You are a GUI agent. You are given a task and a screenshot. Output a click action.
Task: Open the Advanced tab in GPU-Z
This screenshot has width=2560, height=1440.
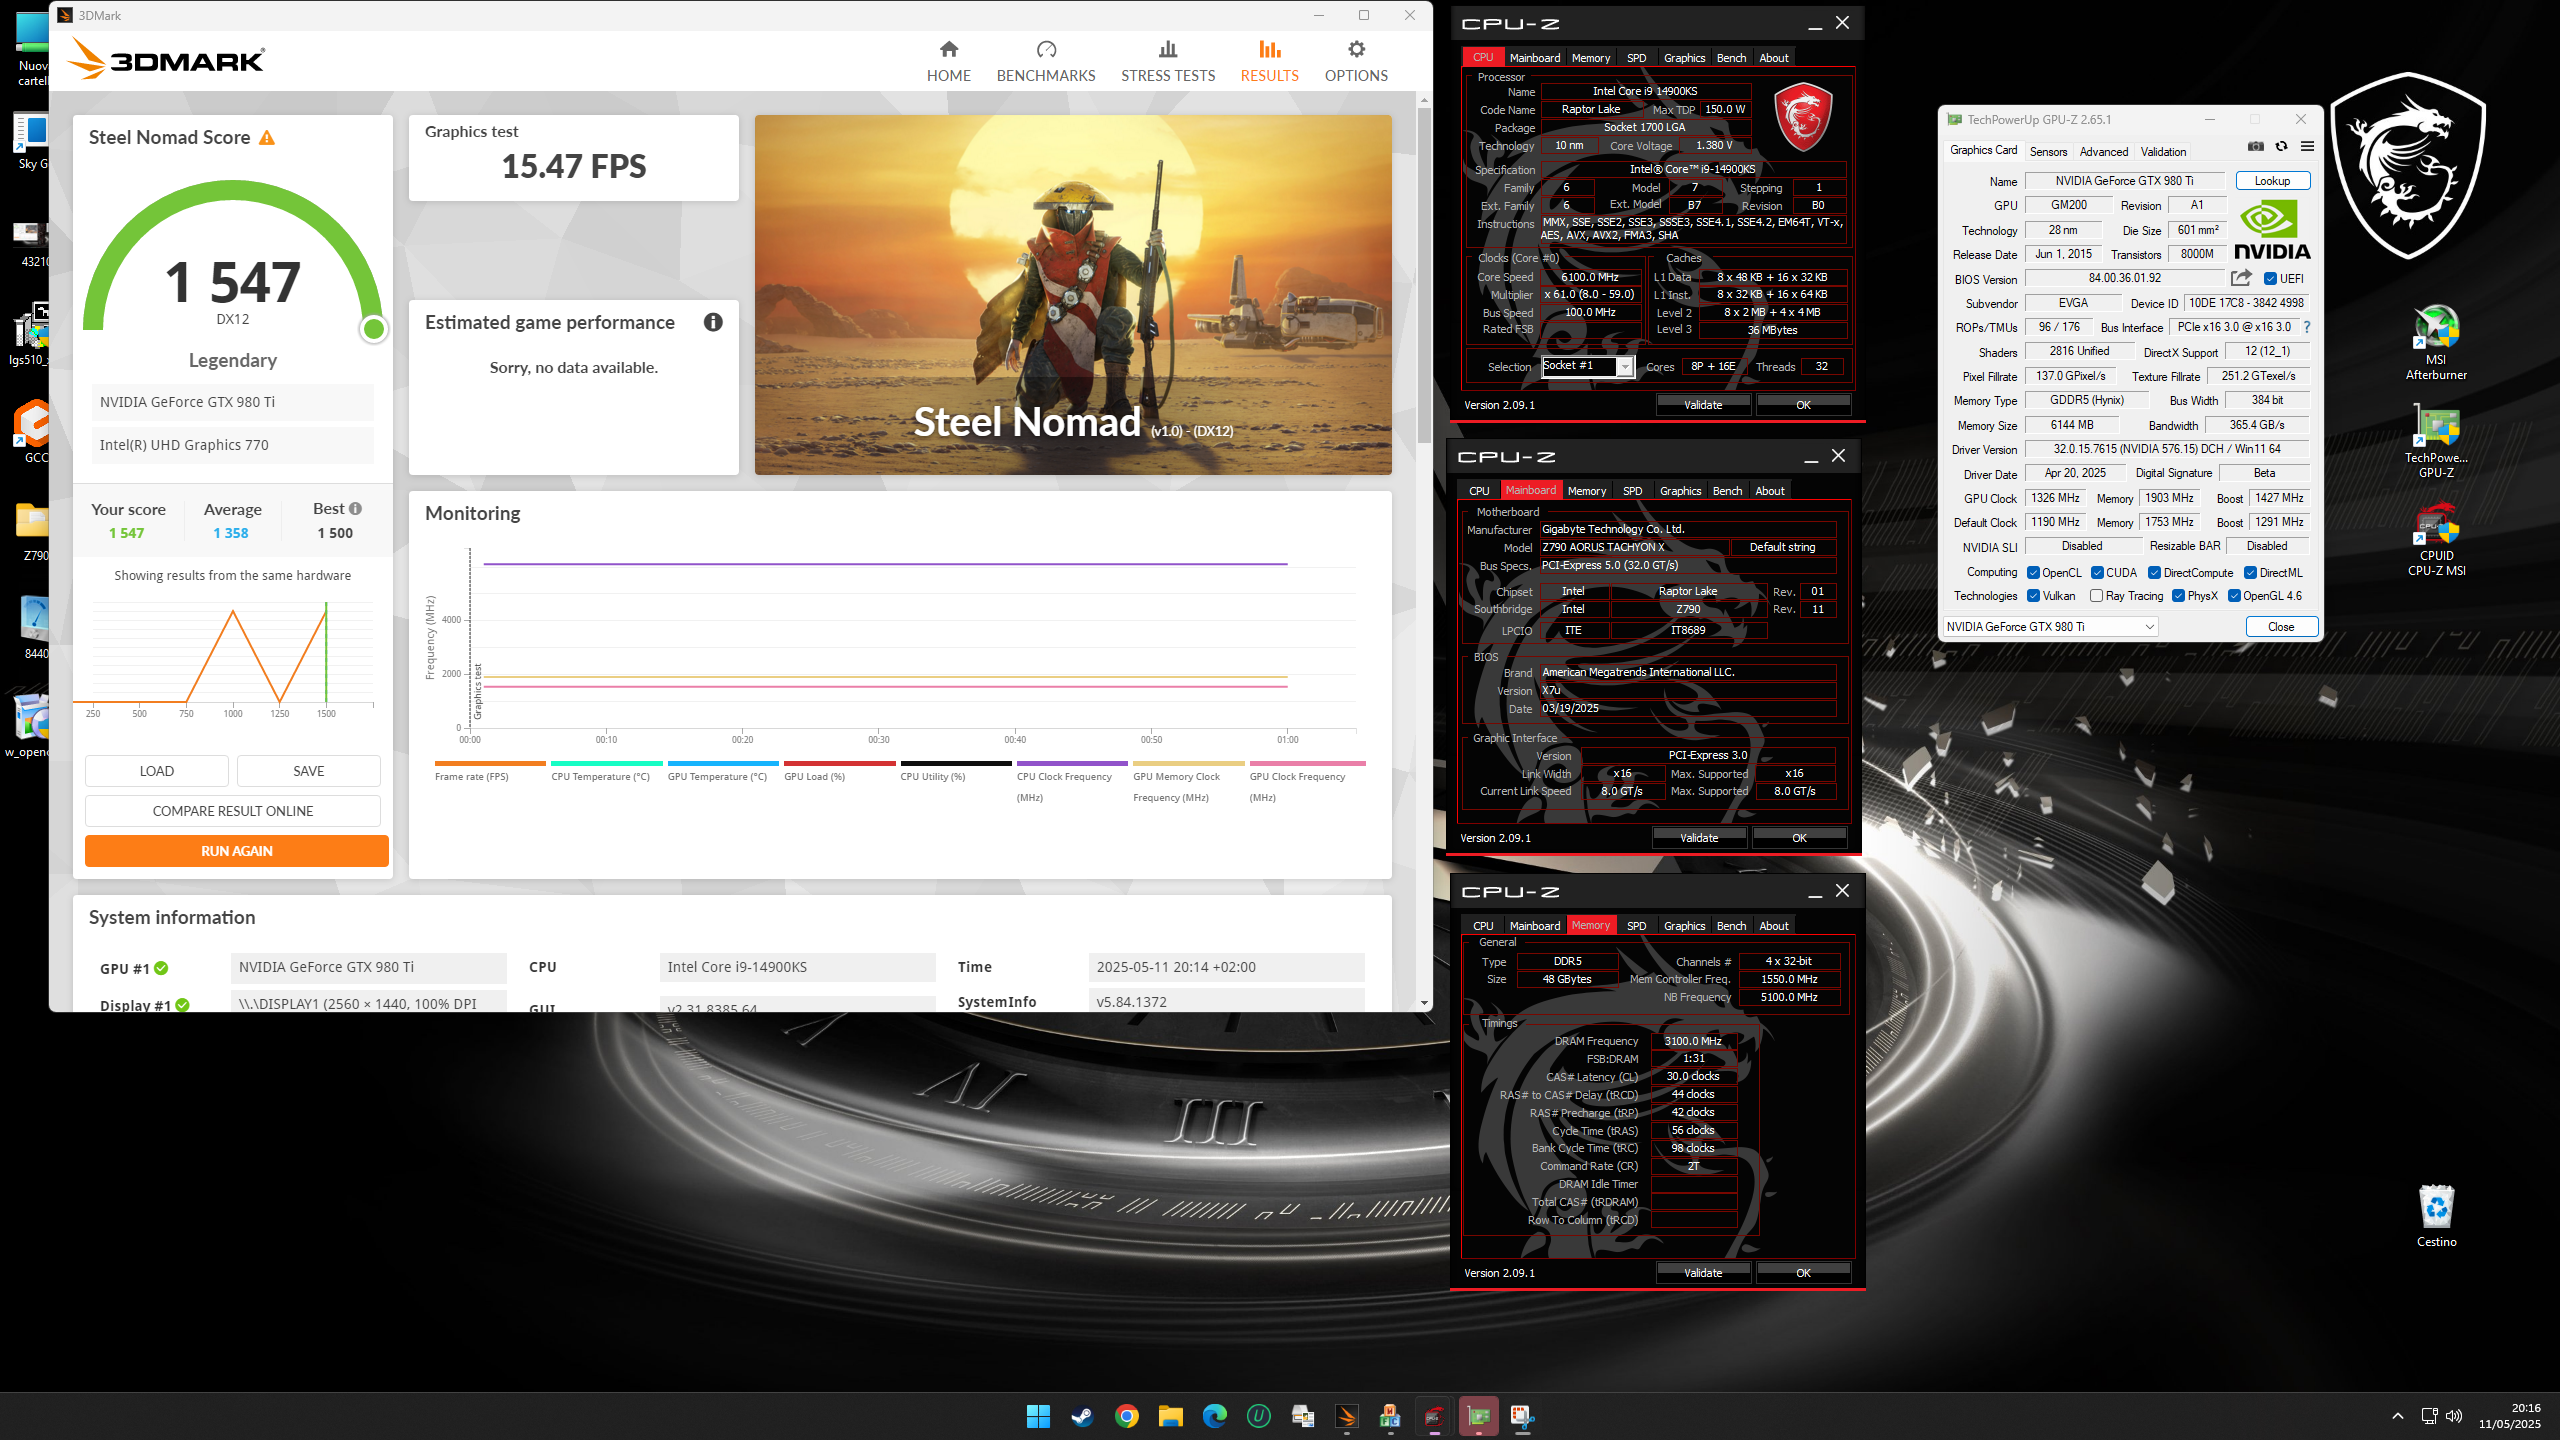(x=2103, y=152)
